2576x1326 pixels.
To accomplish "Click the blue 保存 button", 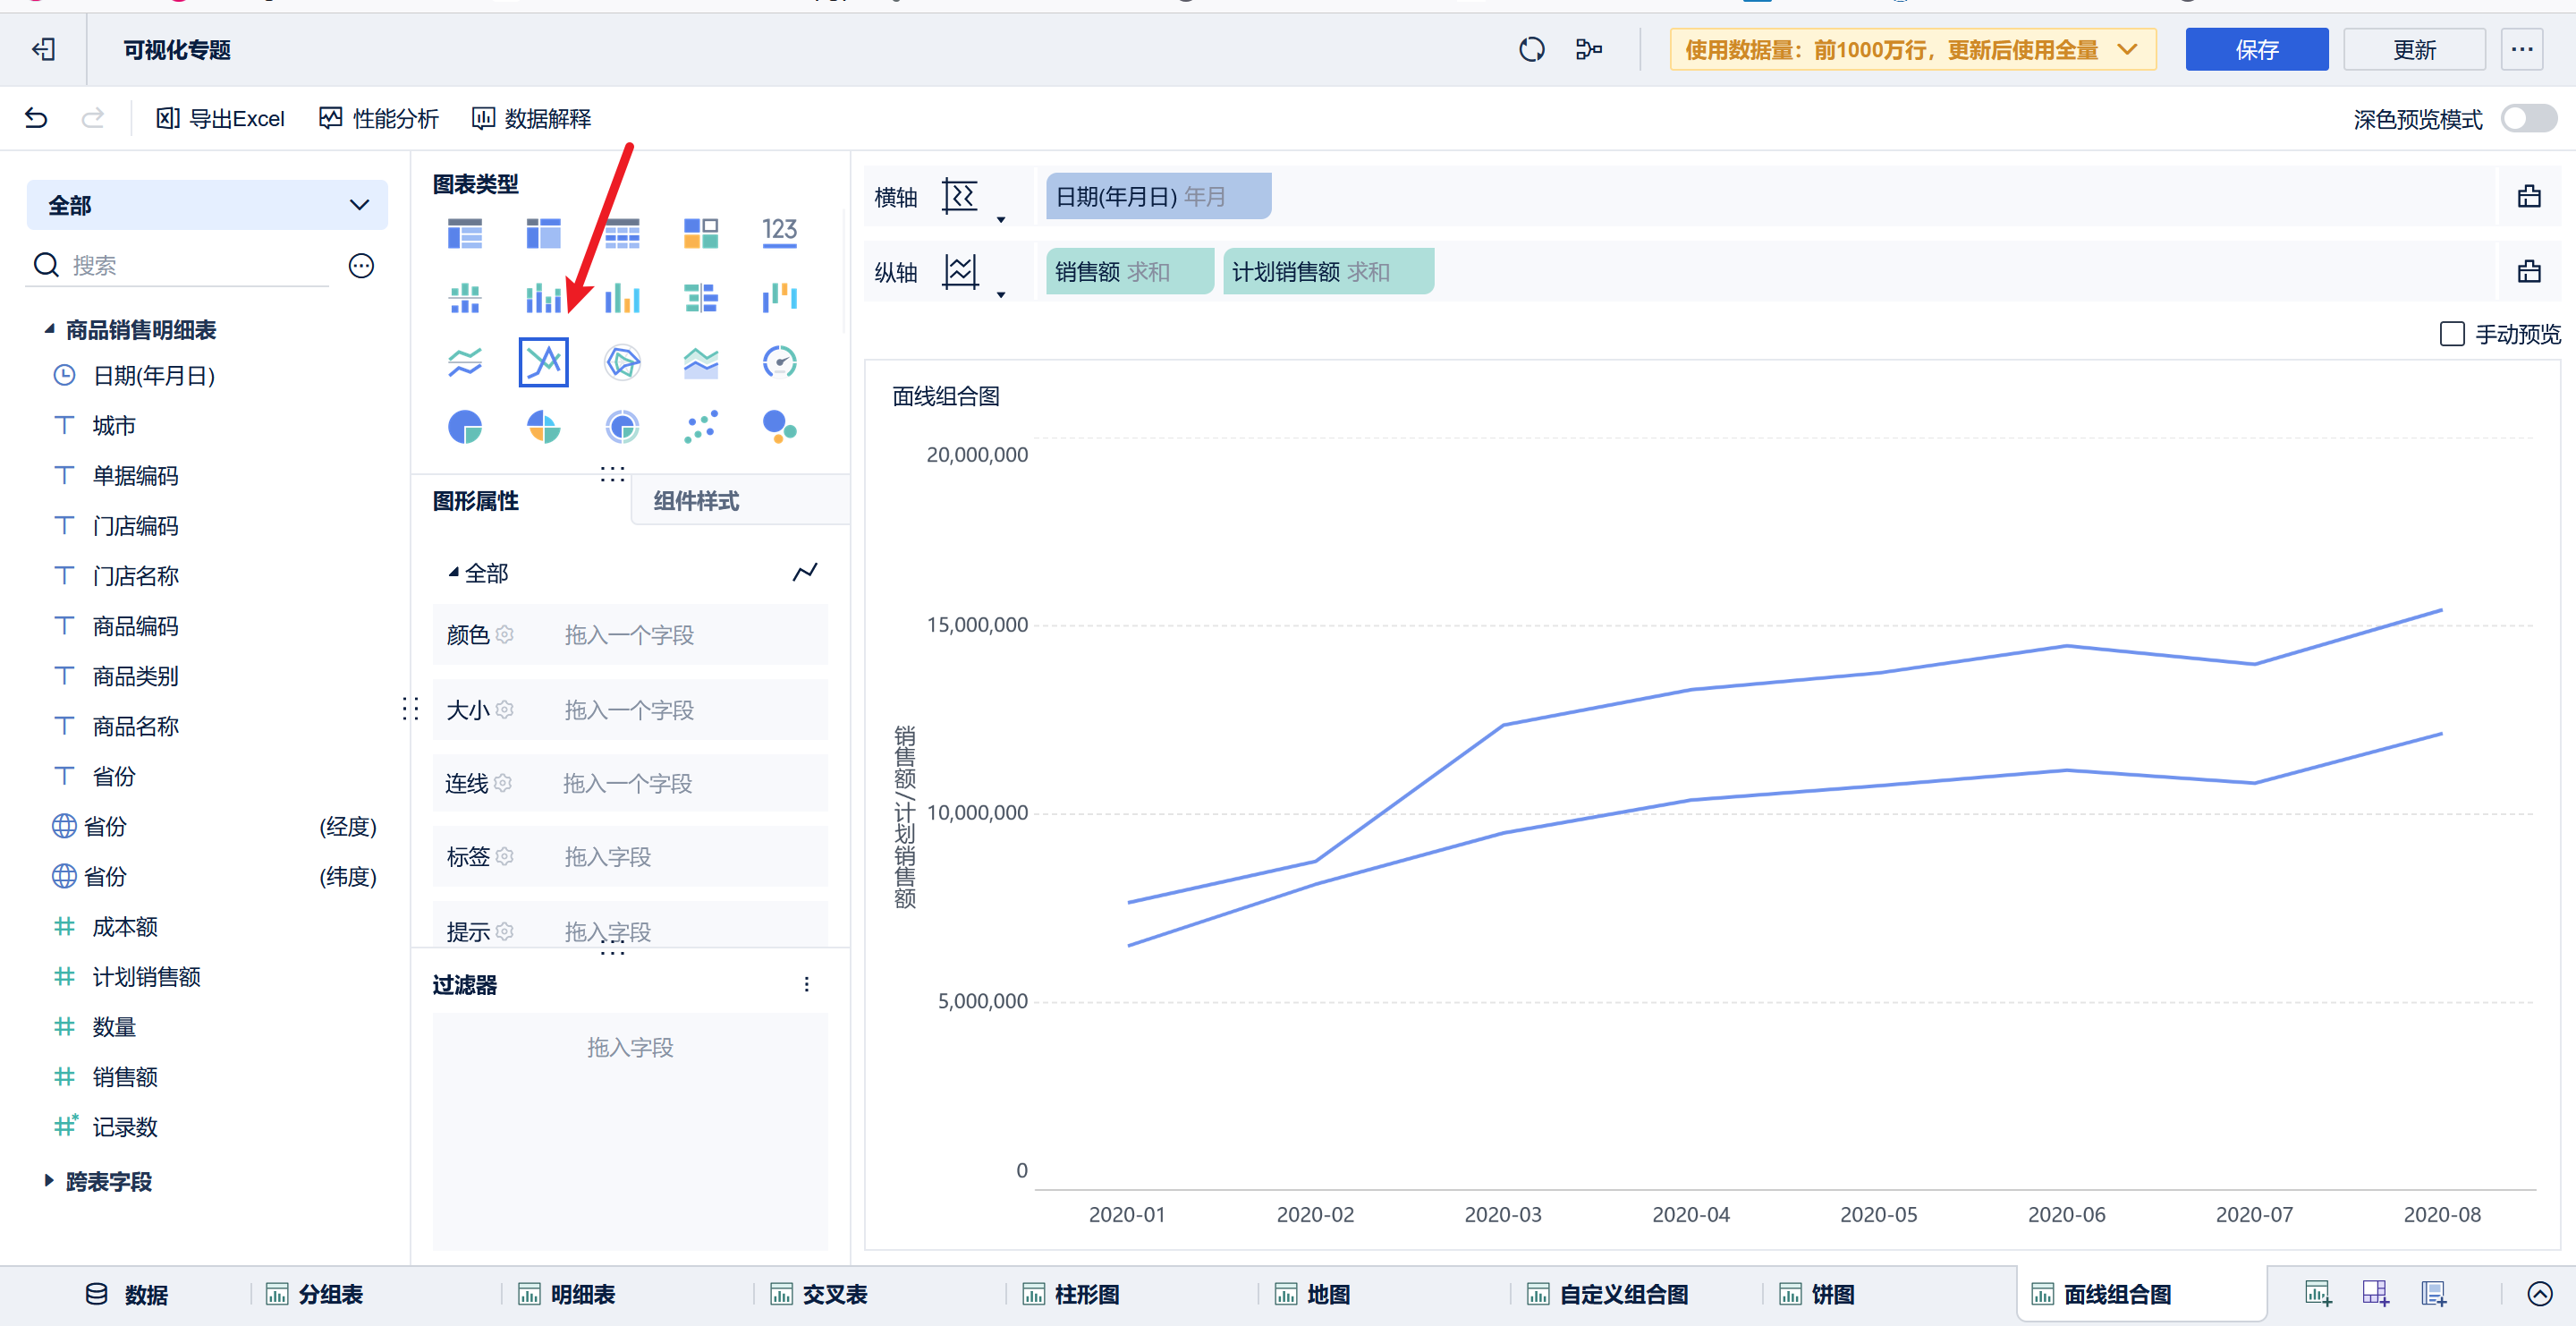I will click(2256, 50).
